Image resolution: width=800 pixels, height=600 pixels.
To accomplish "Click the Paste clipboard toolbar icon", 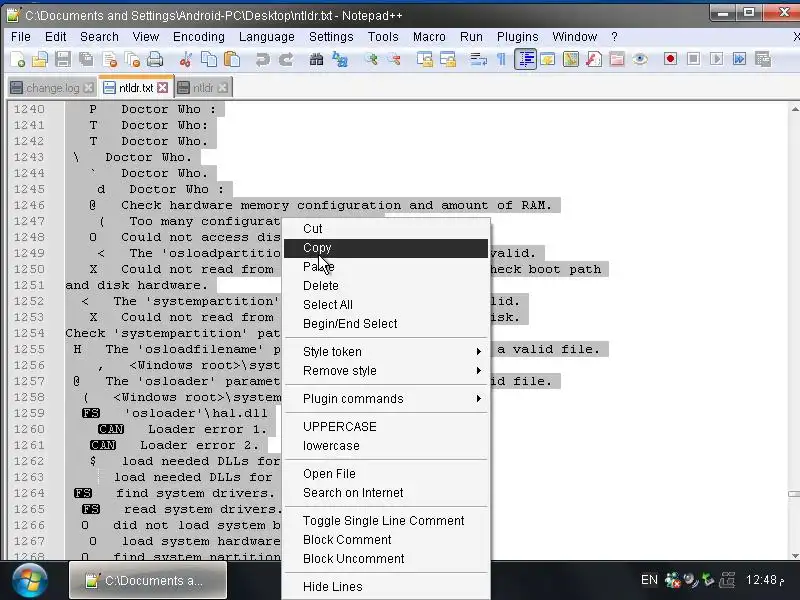I will [x=232, y=60].
